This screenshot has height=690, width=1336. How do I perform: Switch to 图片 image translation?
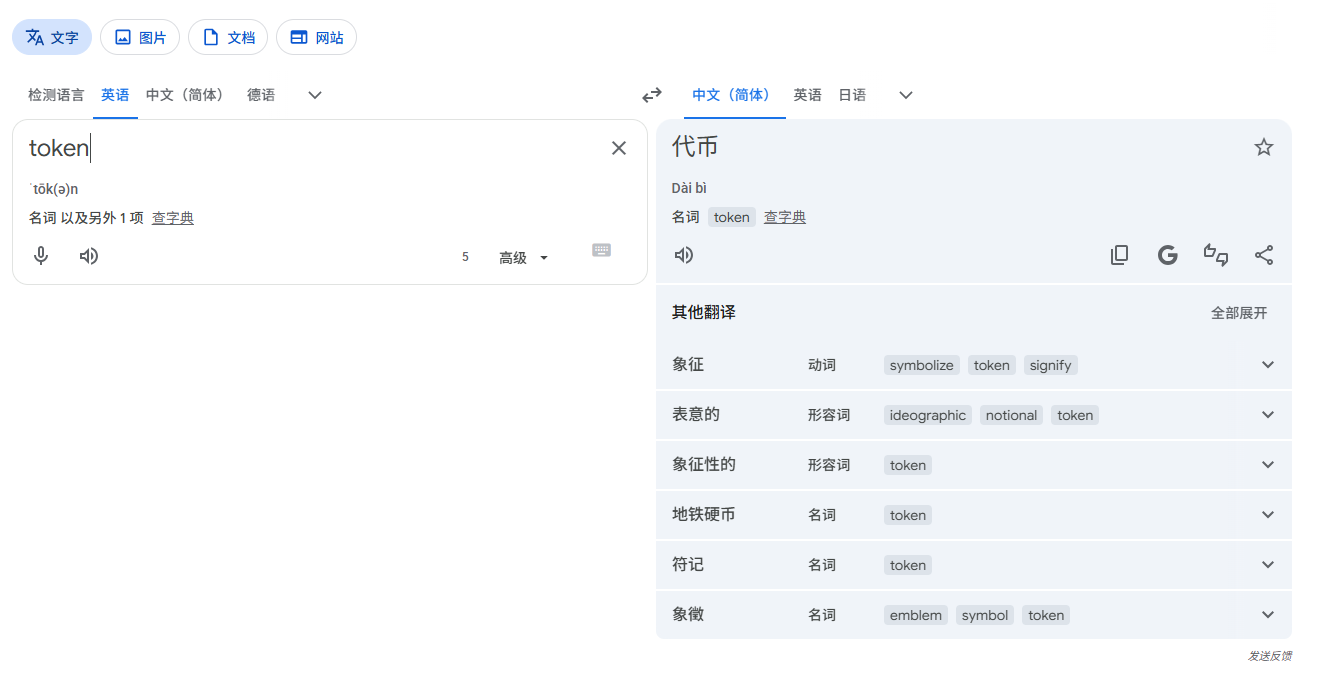coord(140,37)
